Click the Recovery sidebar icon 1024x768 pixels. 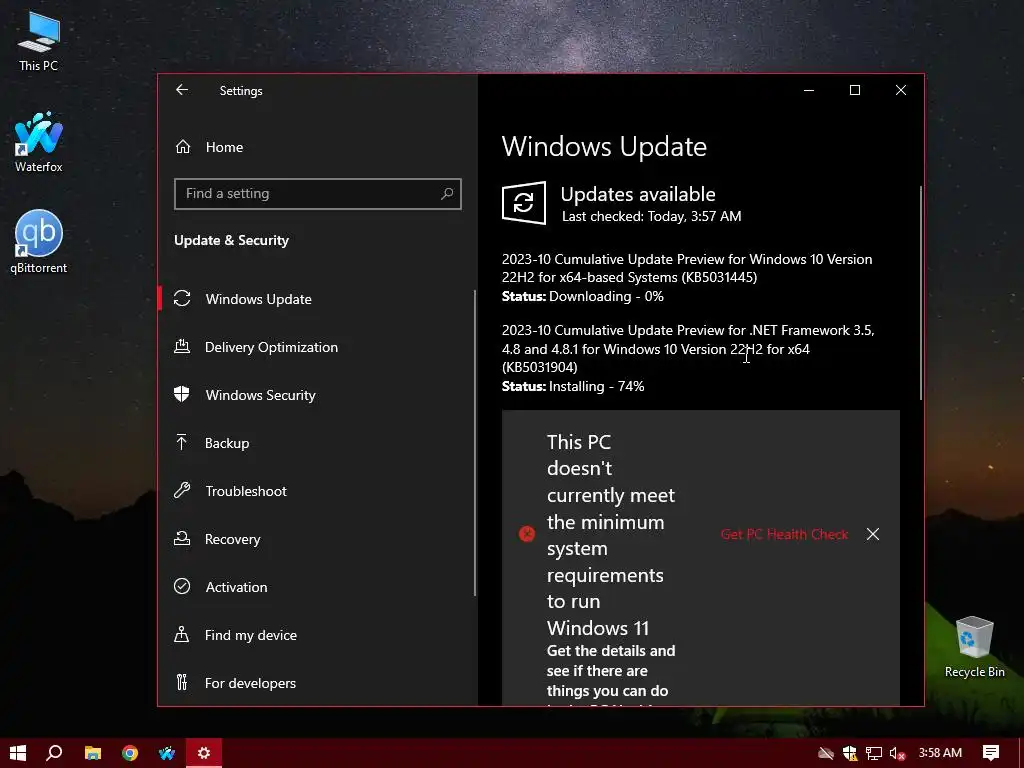click(x=182, y=538)
